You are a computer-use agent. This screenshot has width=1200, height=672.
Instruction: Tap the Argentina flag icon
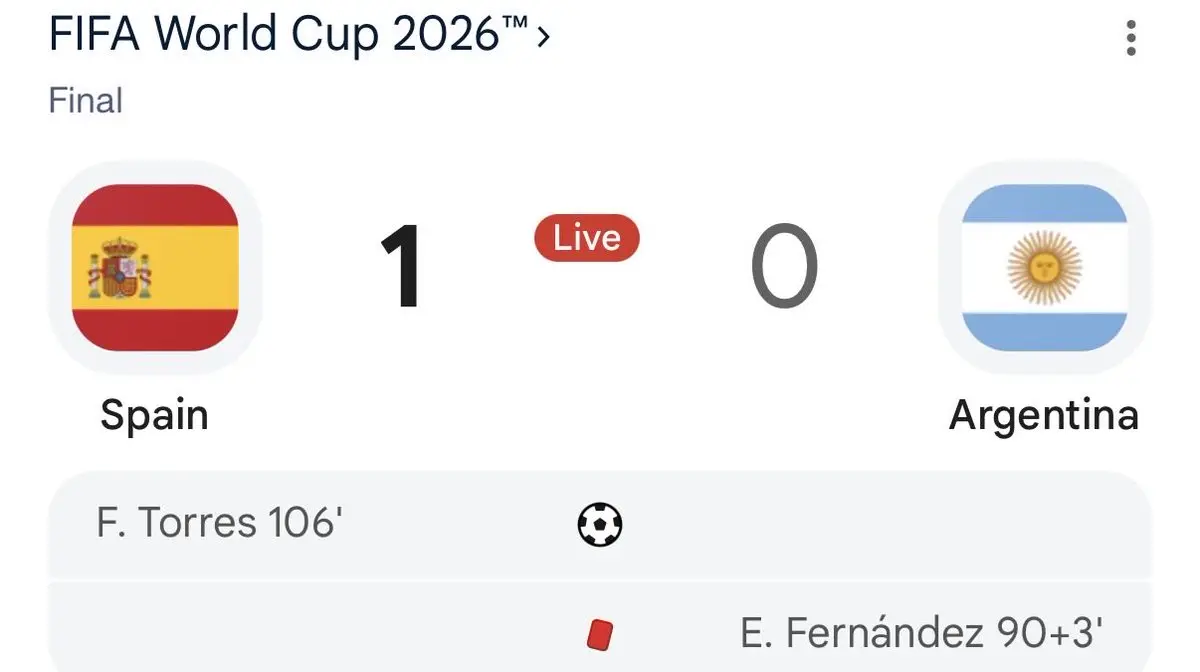(1044, 268)
